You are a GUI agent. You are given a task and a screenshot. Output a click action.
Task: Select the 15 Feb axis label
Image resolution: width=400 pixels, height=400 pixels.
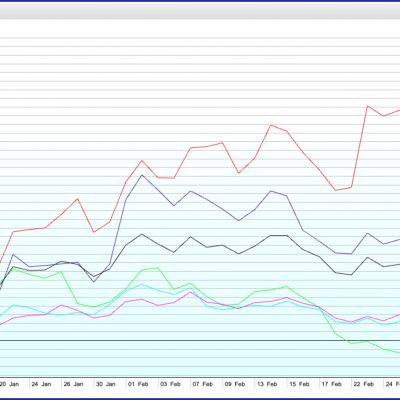299,384
